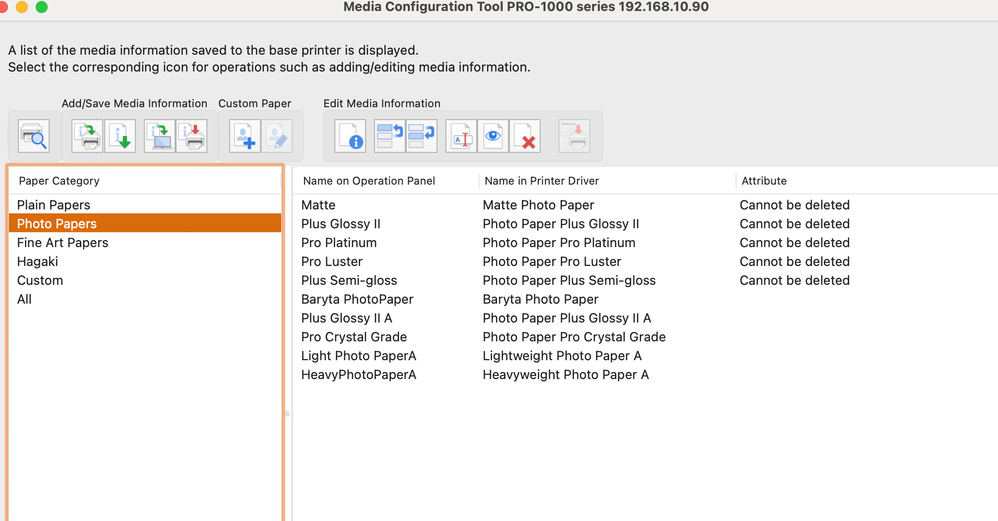
Task: Click the grayed apply-to-printer icon
Action: tap(575, 136)
